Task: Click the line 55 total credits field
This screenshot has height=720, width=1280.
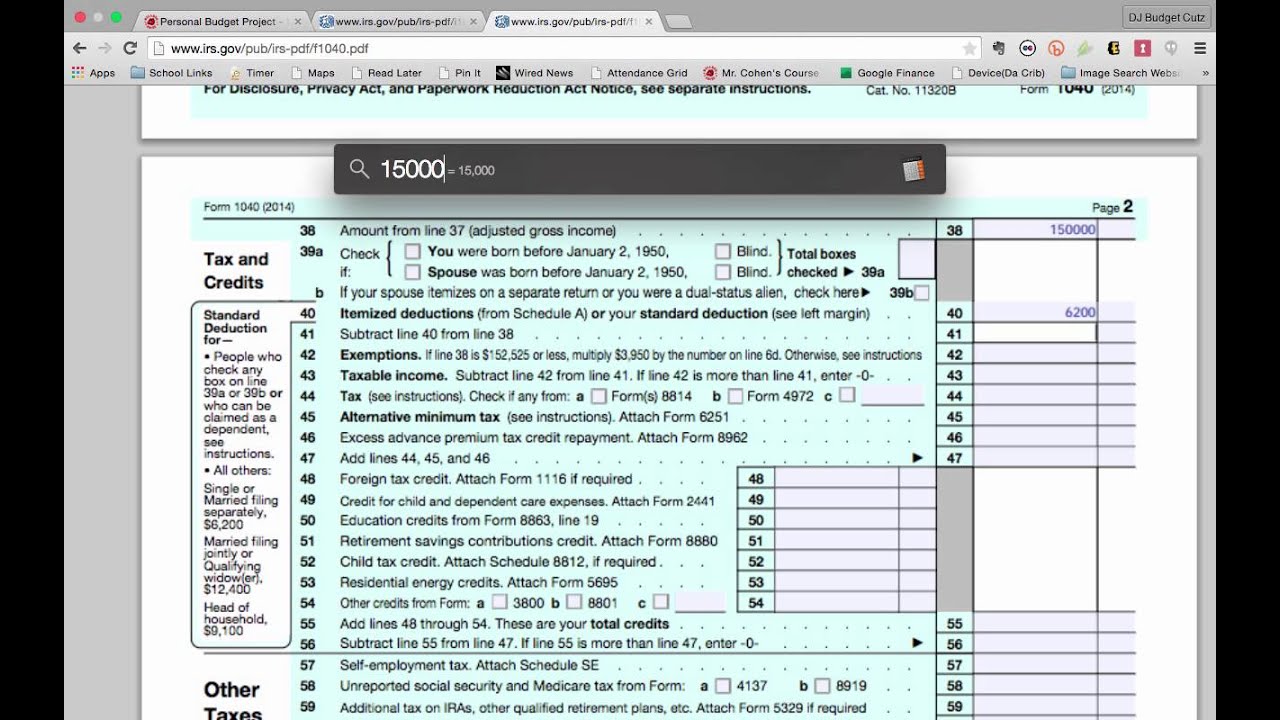Action: coord(1035,624)
